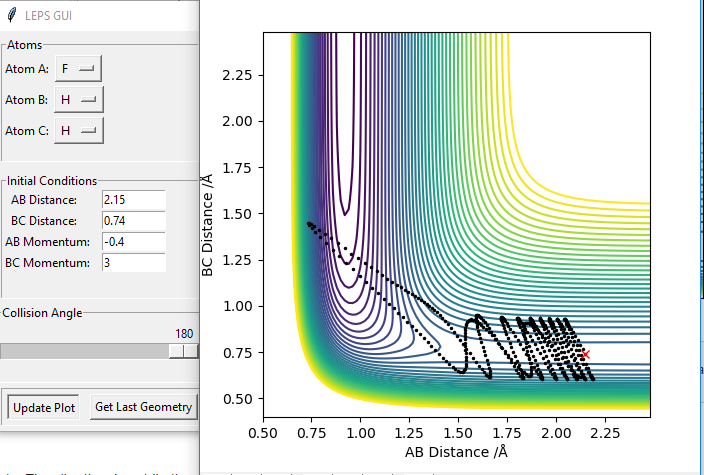This screenshot has width=704, height=475.
Task: Click the BC Distance input field
Action: [x=134, y=220]
